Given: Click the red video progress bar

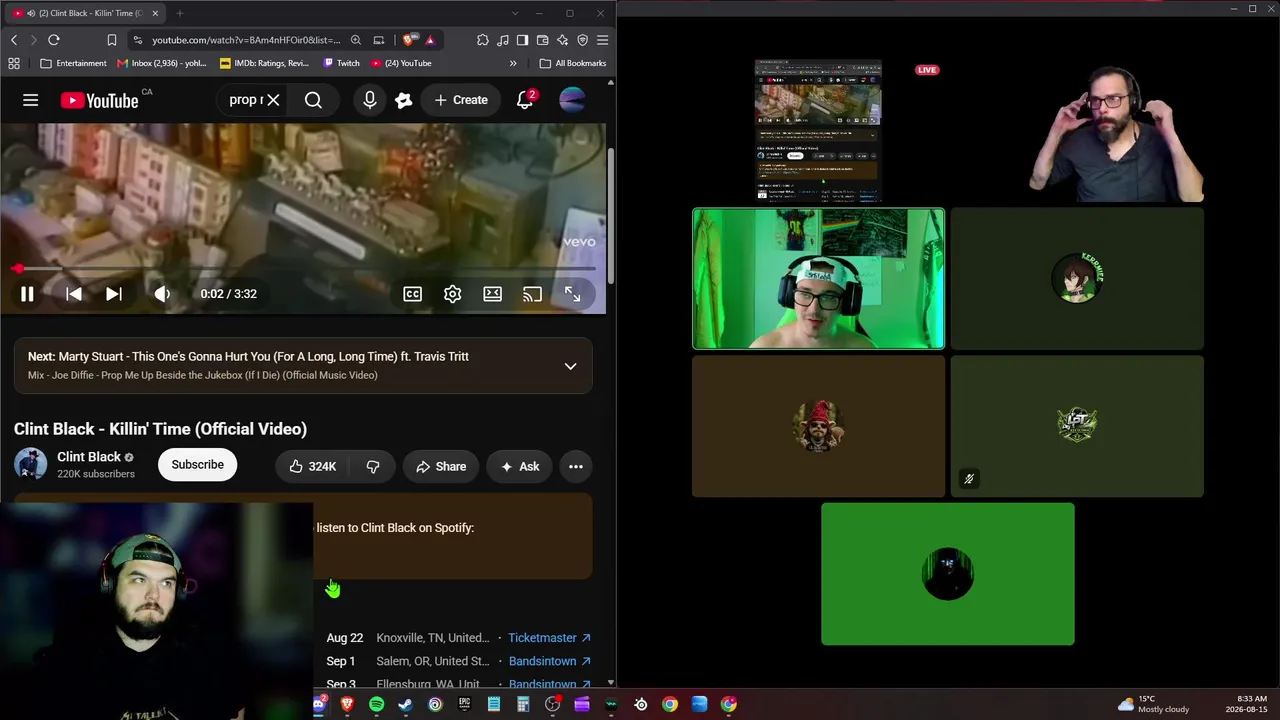Looking at the screenshot, I should pos(302,269).
